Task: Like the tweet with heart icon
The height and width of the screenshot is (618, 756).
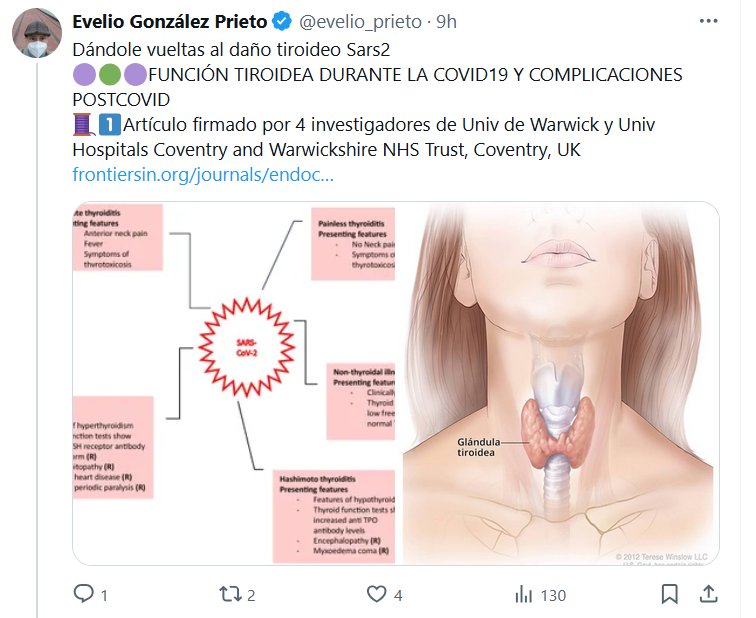Action: 377,594
